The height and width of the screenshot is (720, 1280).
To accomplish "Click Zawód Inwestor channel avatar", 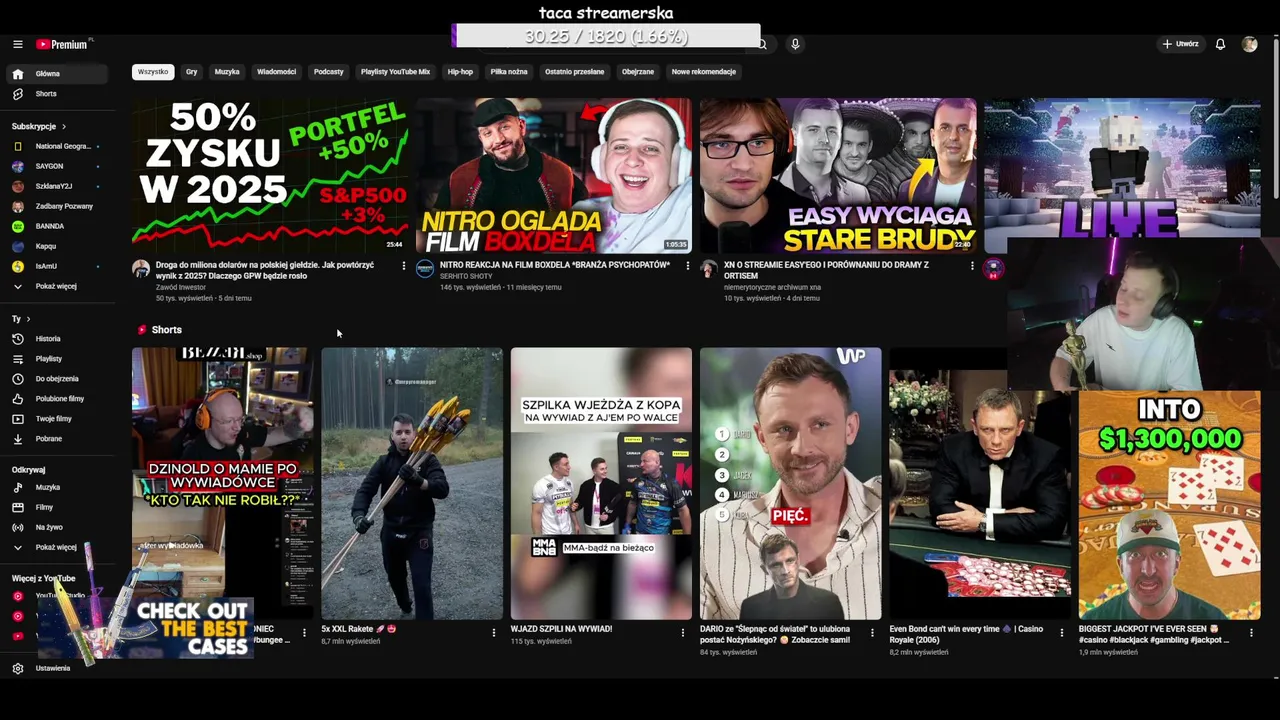I will coord(141,269).
